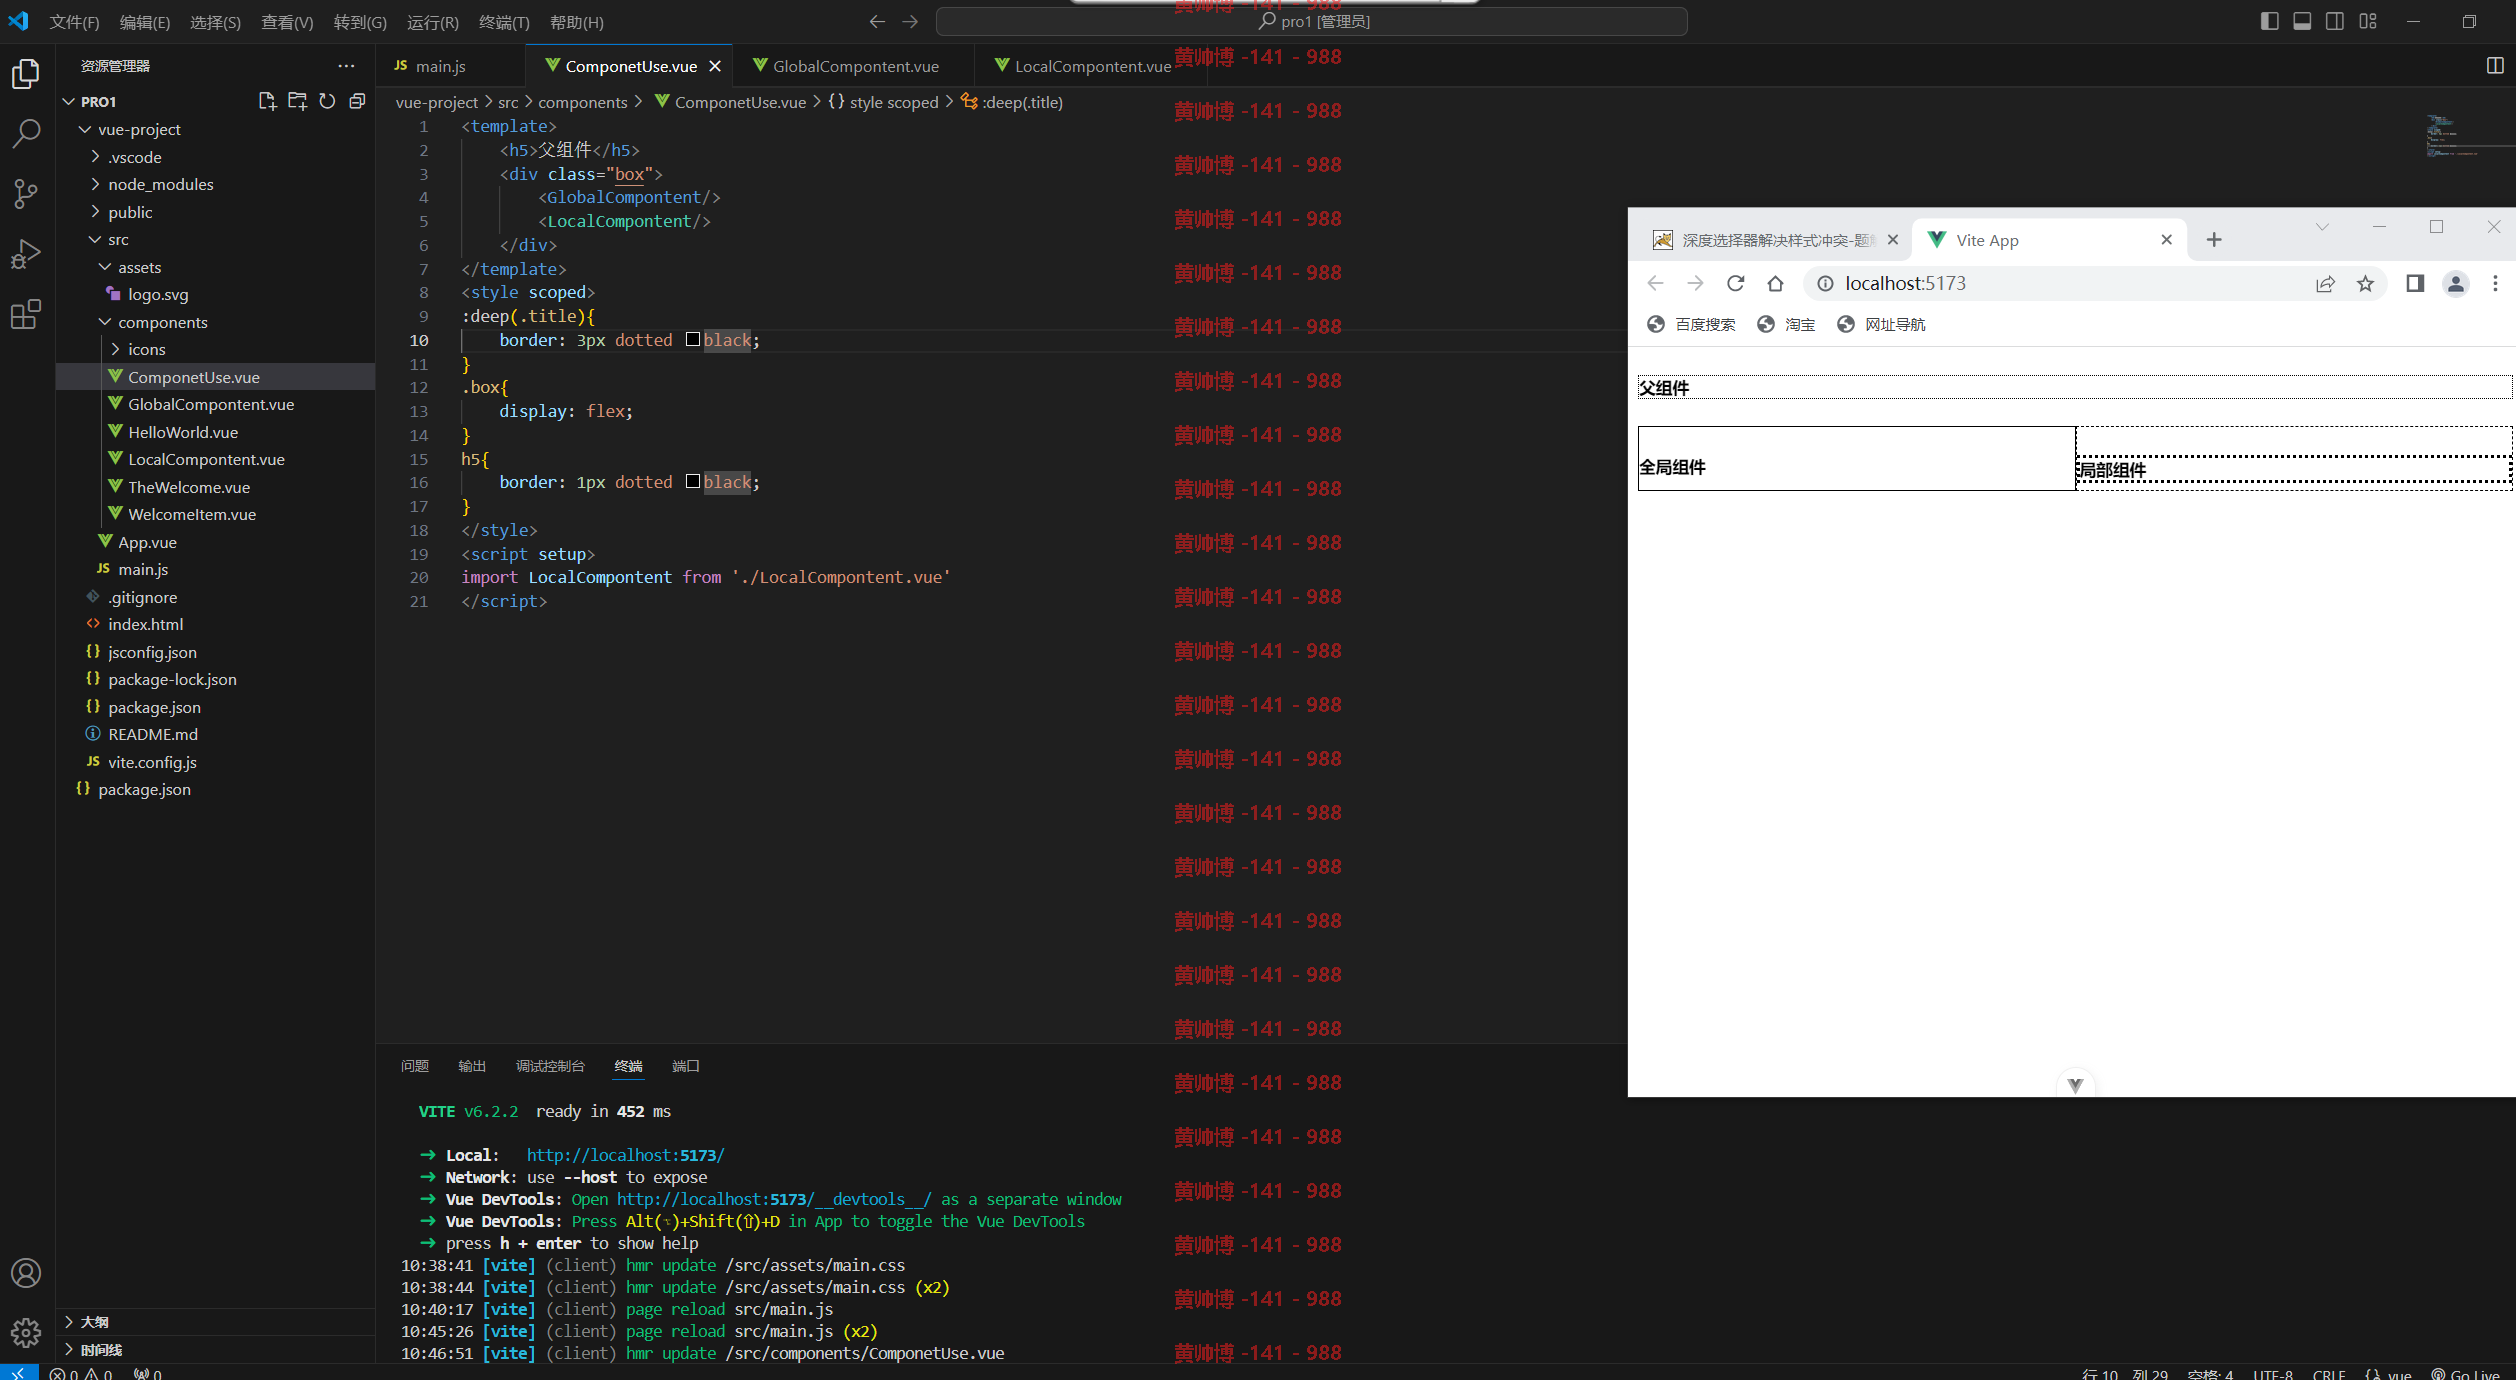2516x1380 pixels.
Task: Switch to LocalCompontent.vue editor tab
Action: pos(1092,66)
